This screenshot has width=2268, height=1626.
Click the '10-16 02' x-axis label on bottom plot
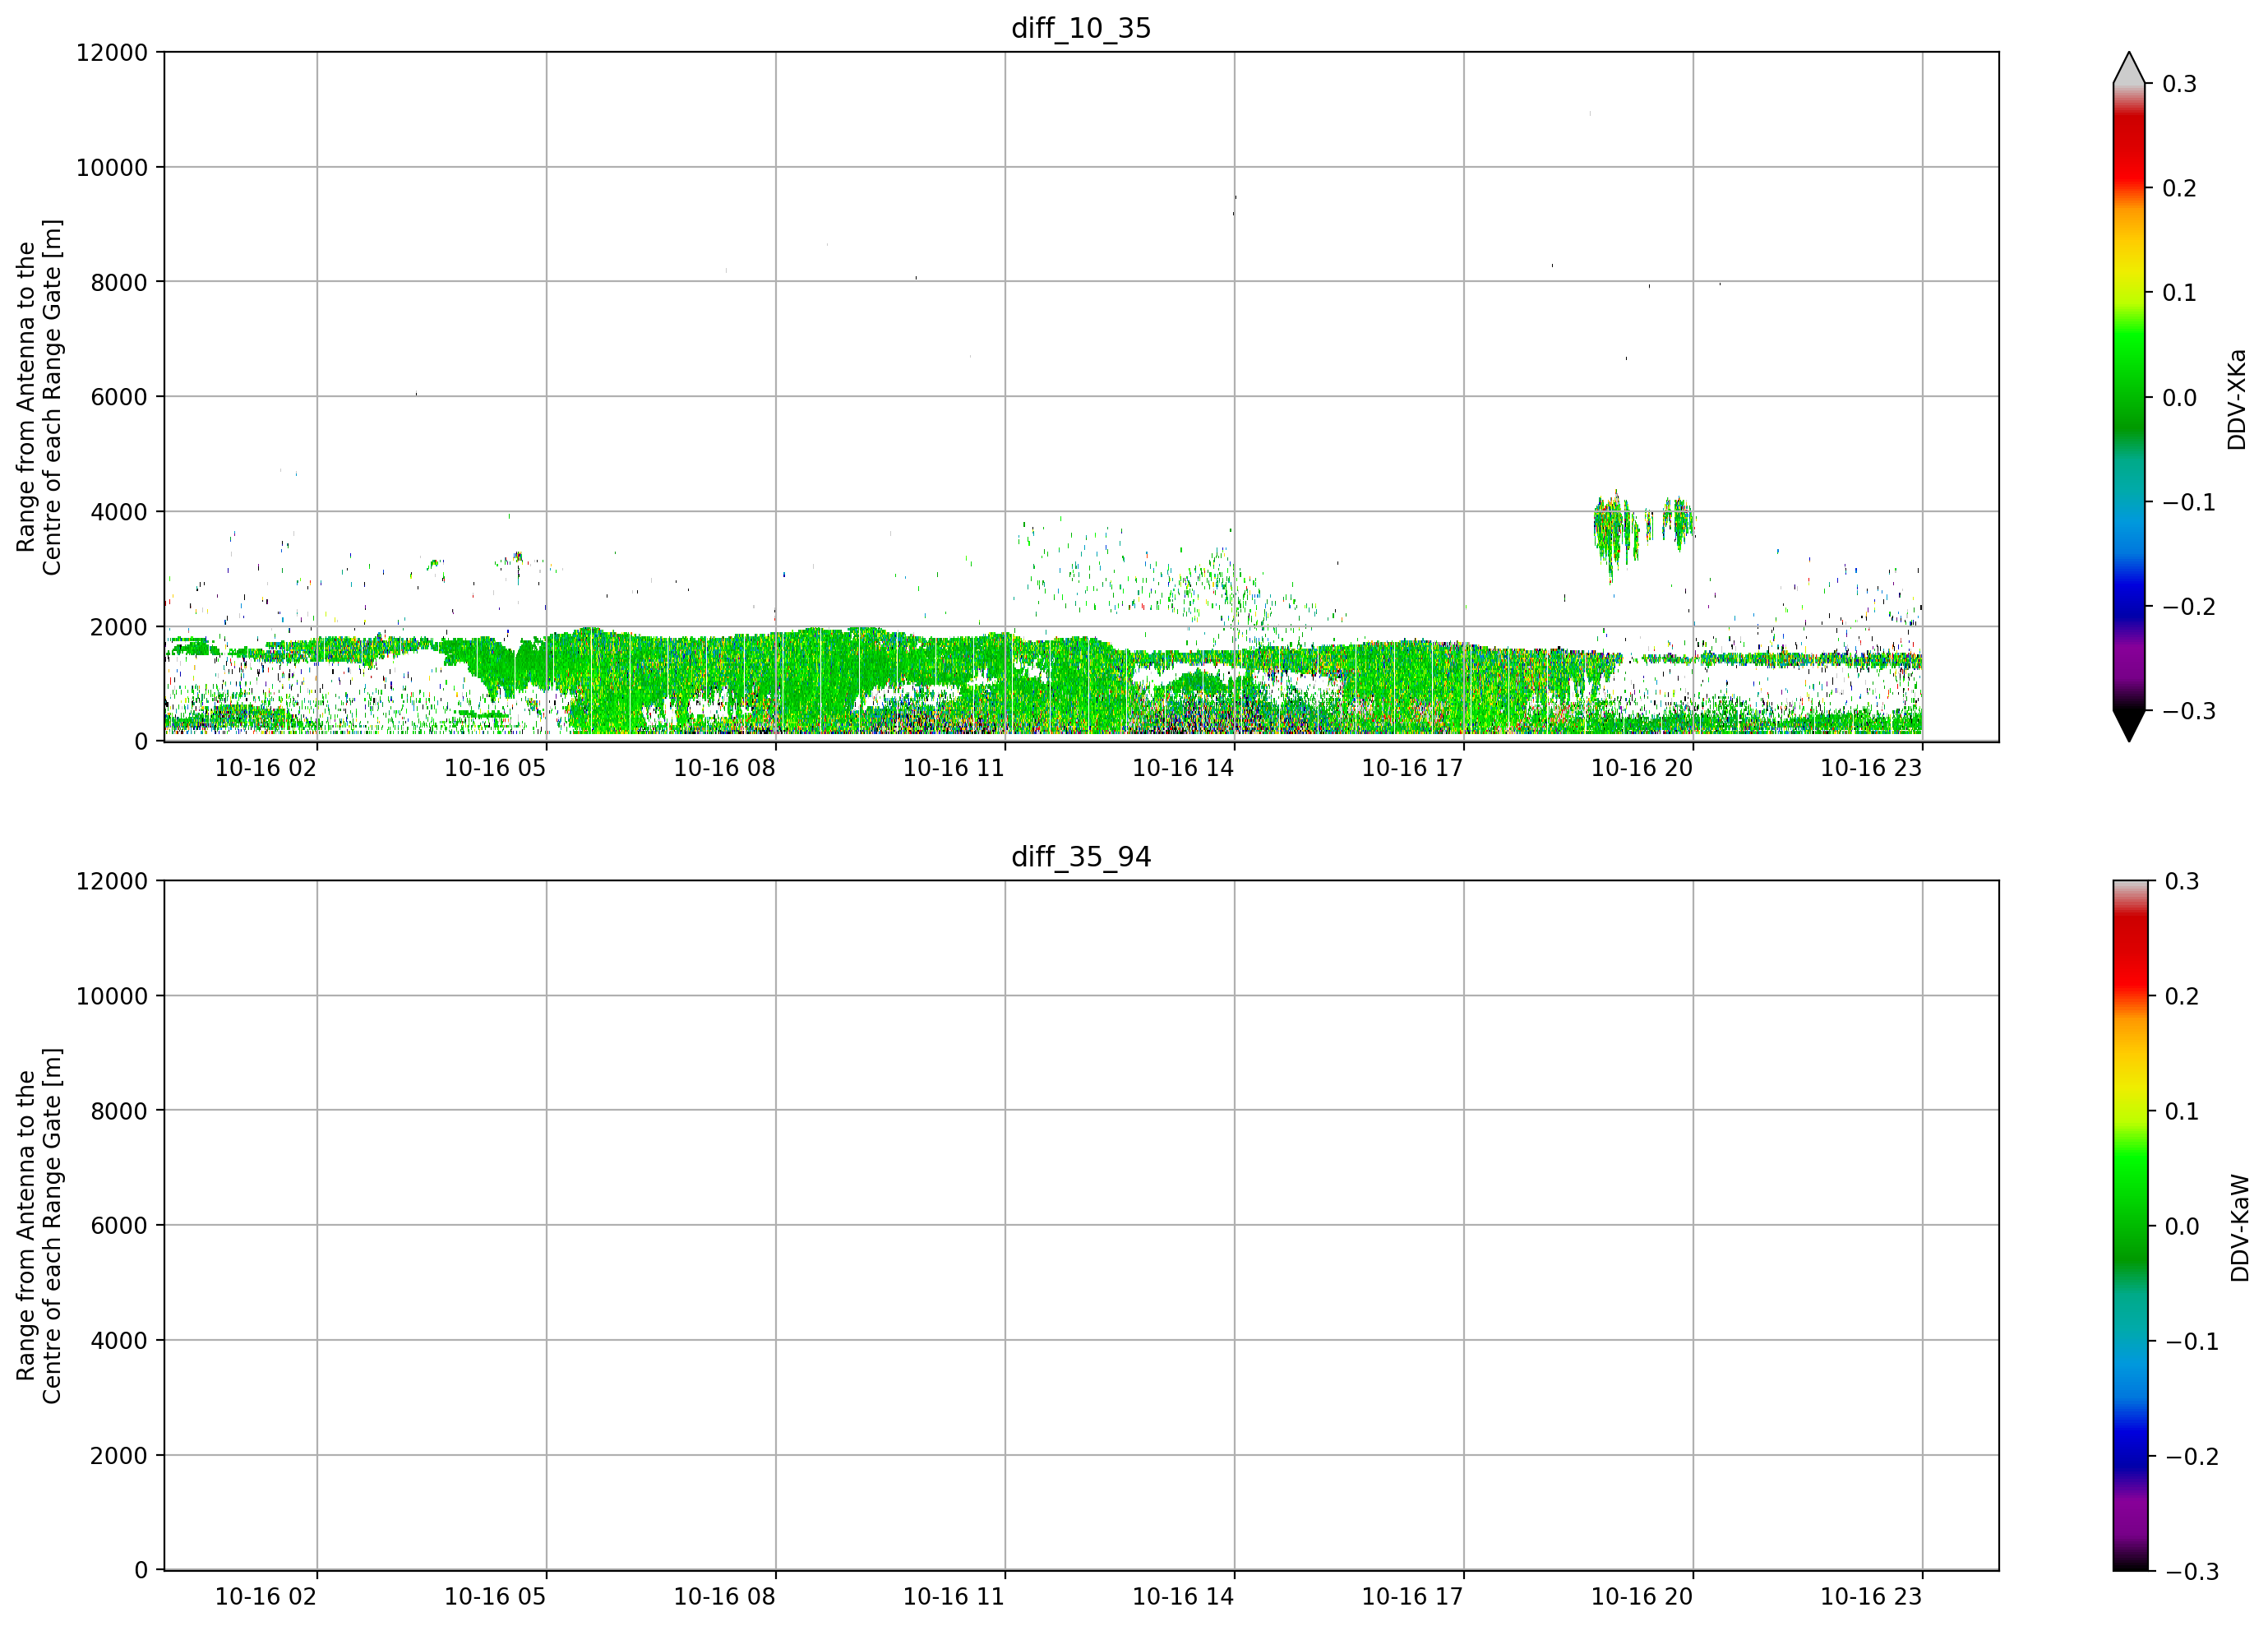[266, 1597]
